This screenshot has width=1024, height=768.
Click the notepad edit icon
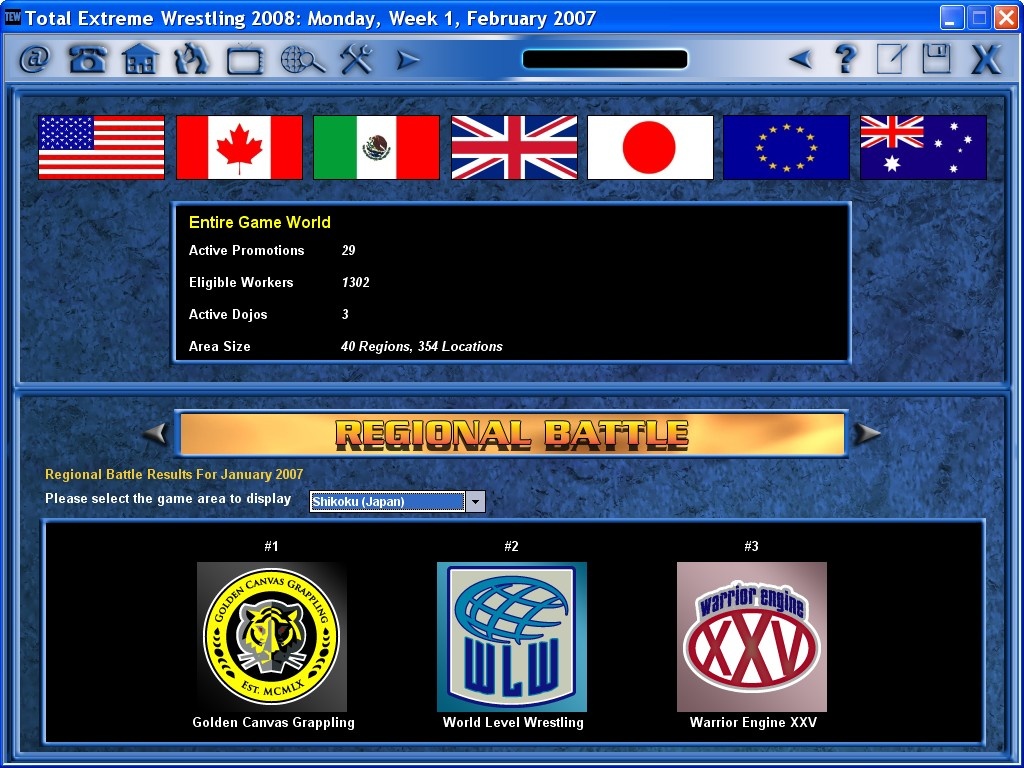point(891,59)
